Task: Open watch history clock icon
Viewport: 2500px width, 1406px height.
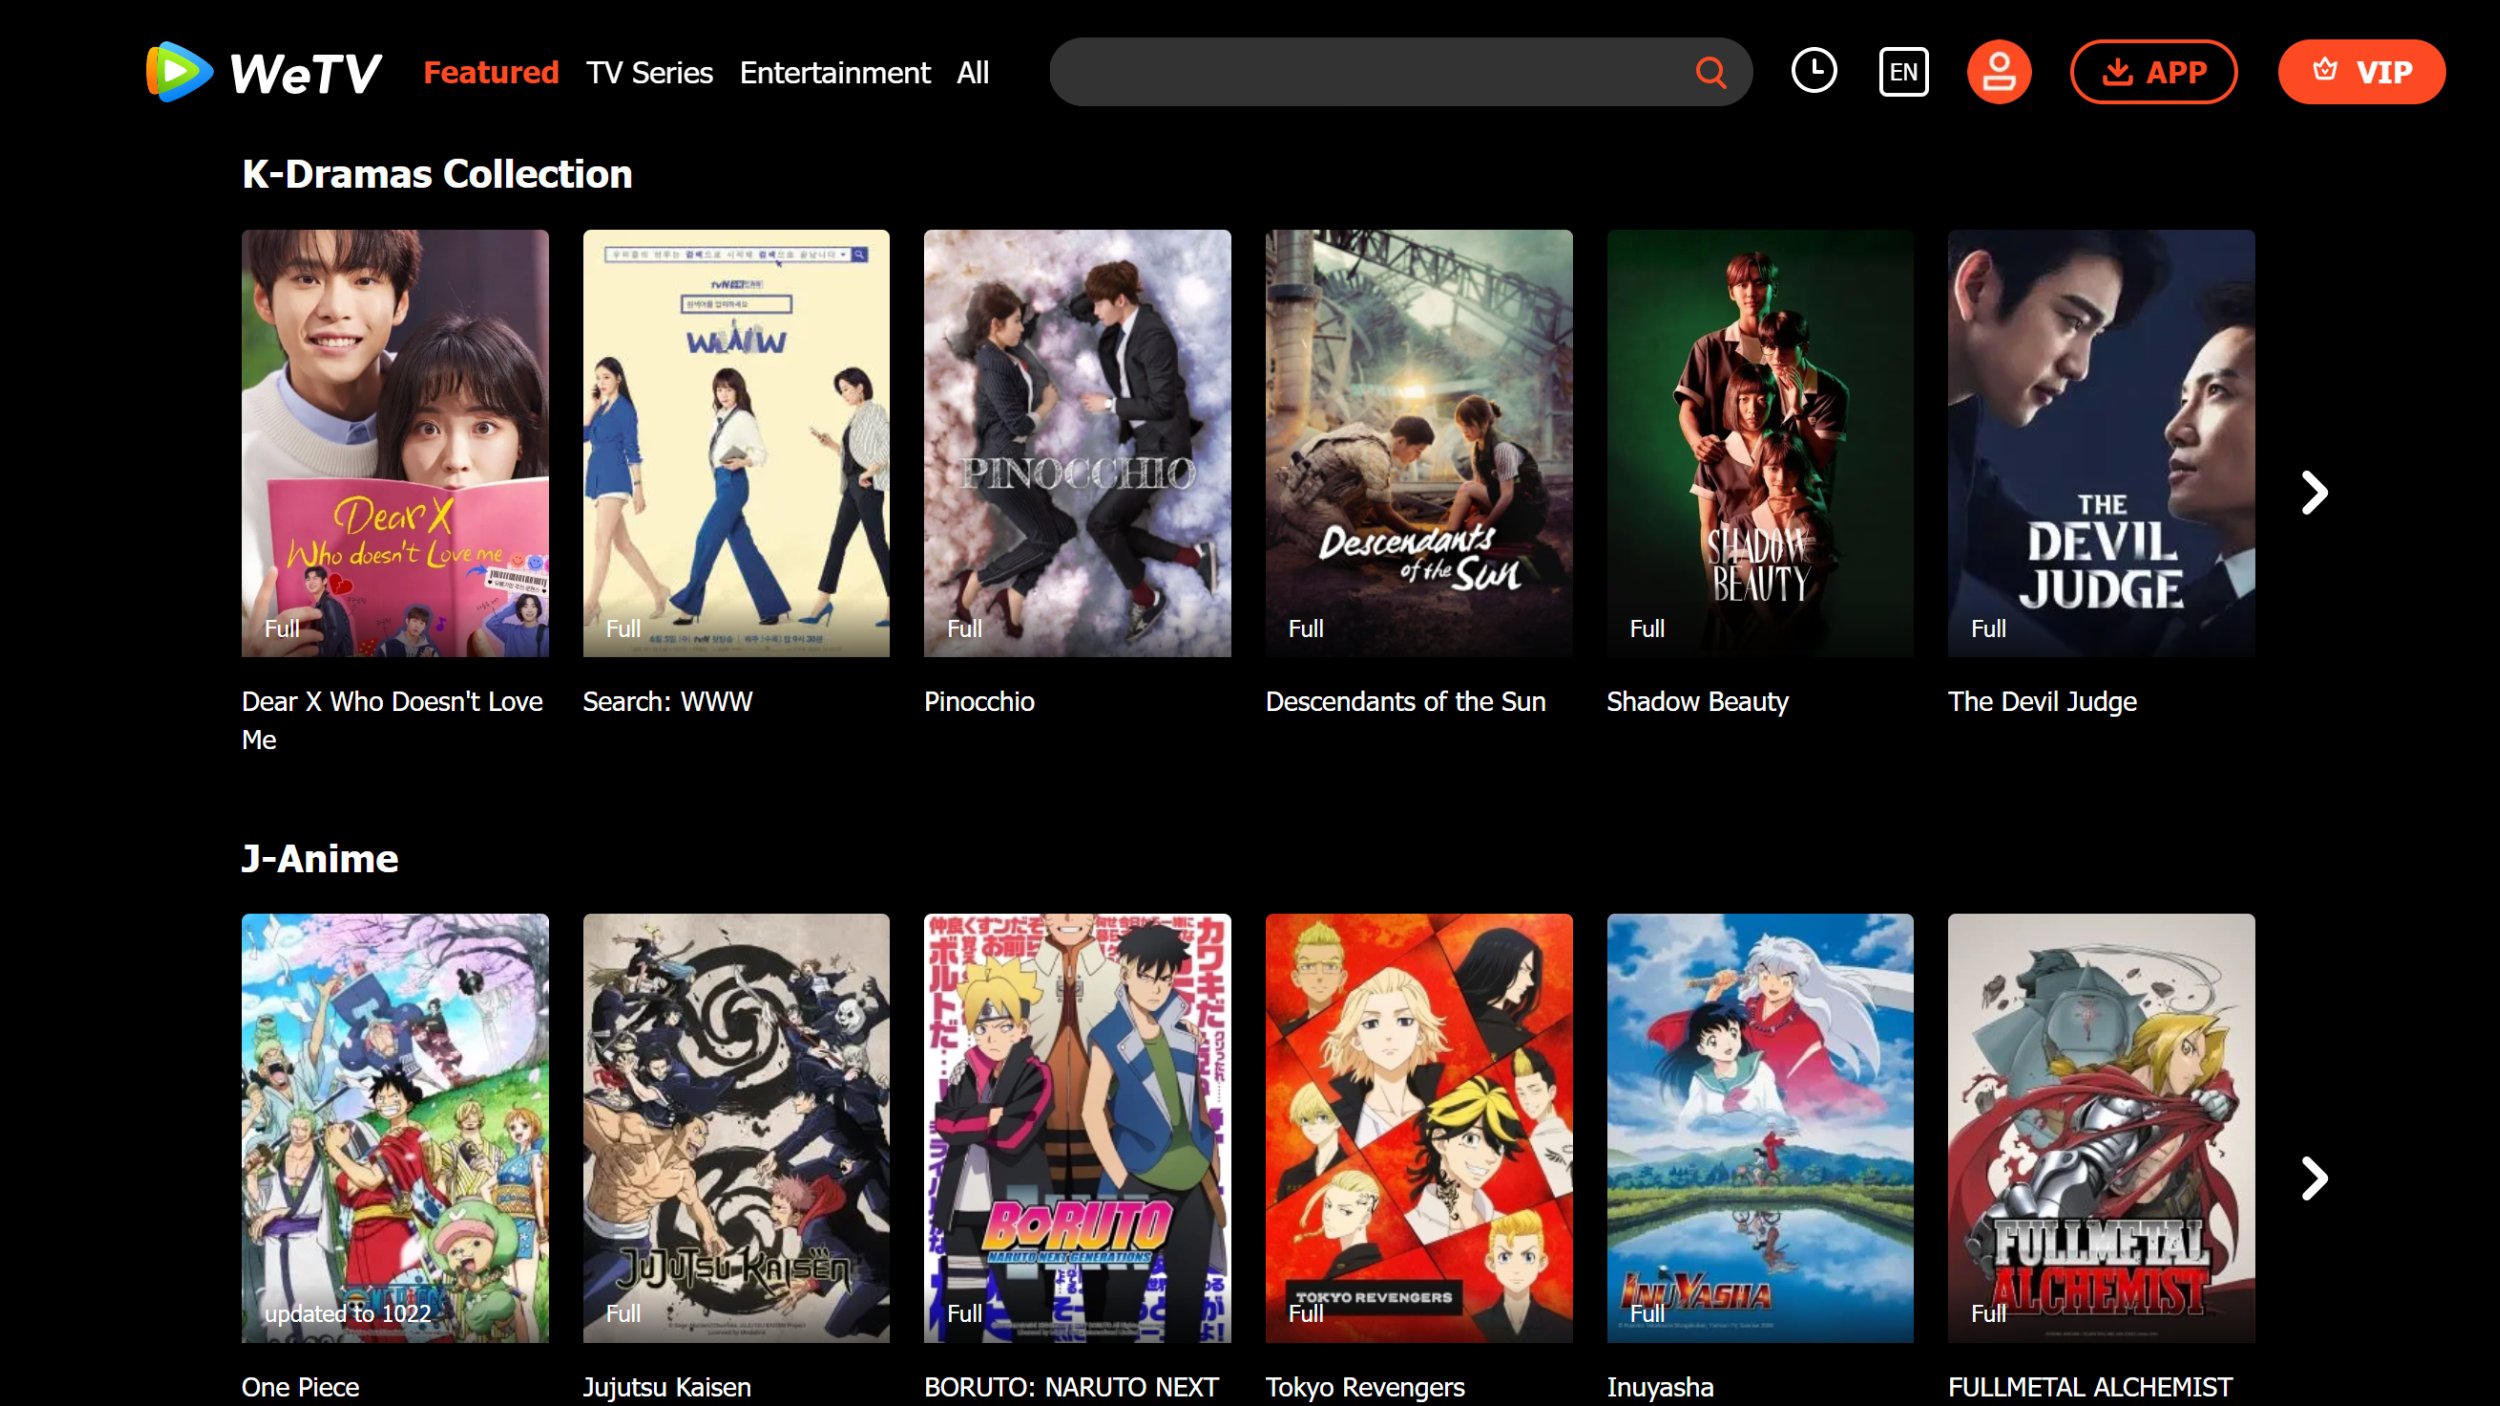Action: tap(1814, 71)
